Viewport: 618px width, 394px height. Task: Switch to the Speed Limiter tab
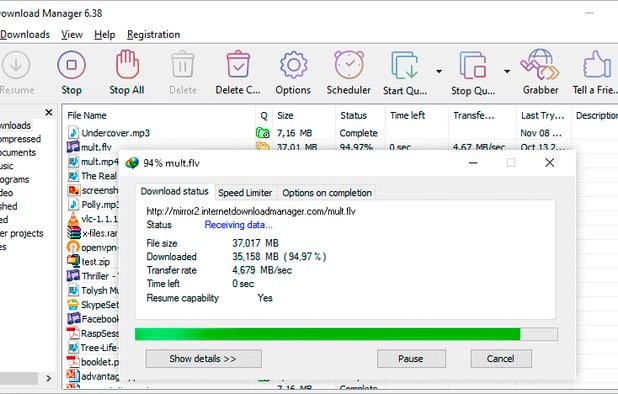[245, 193]
